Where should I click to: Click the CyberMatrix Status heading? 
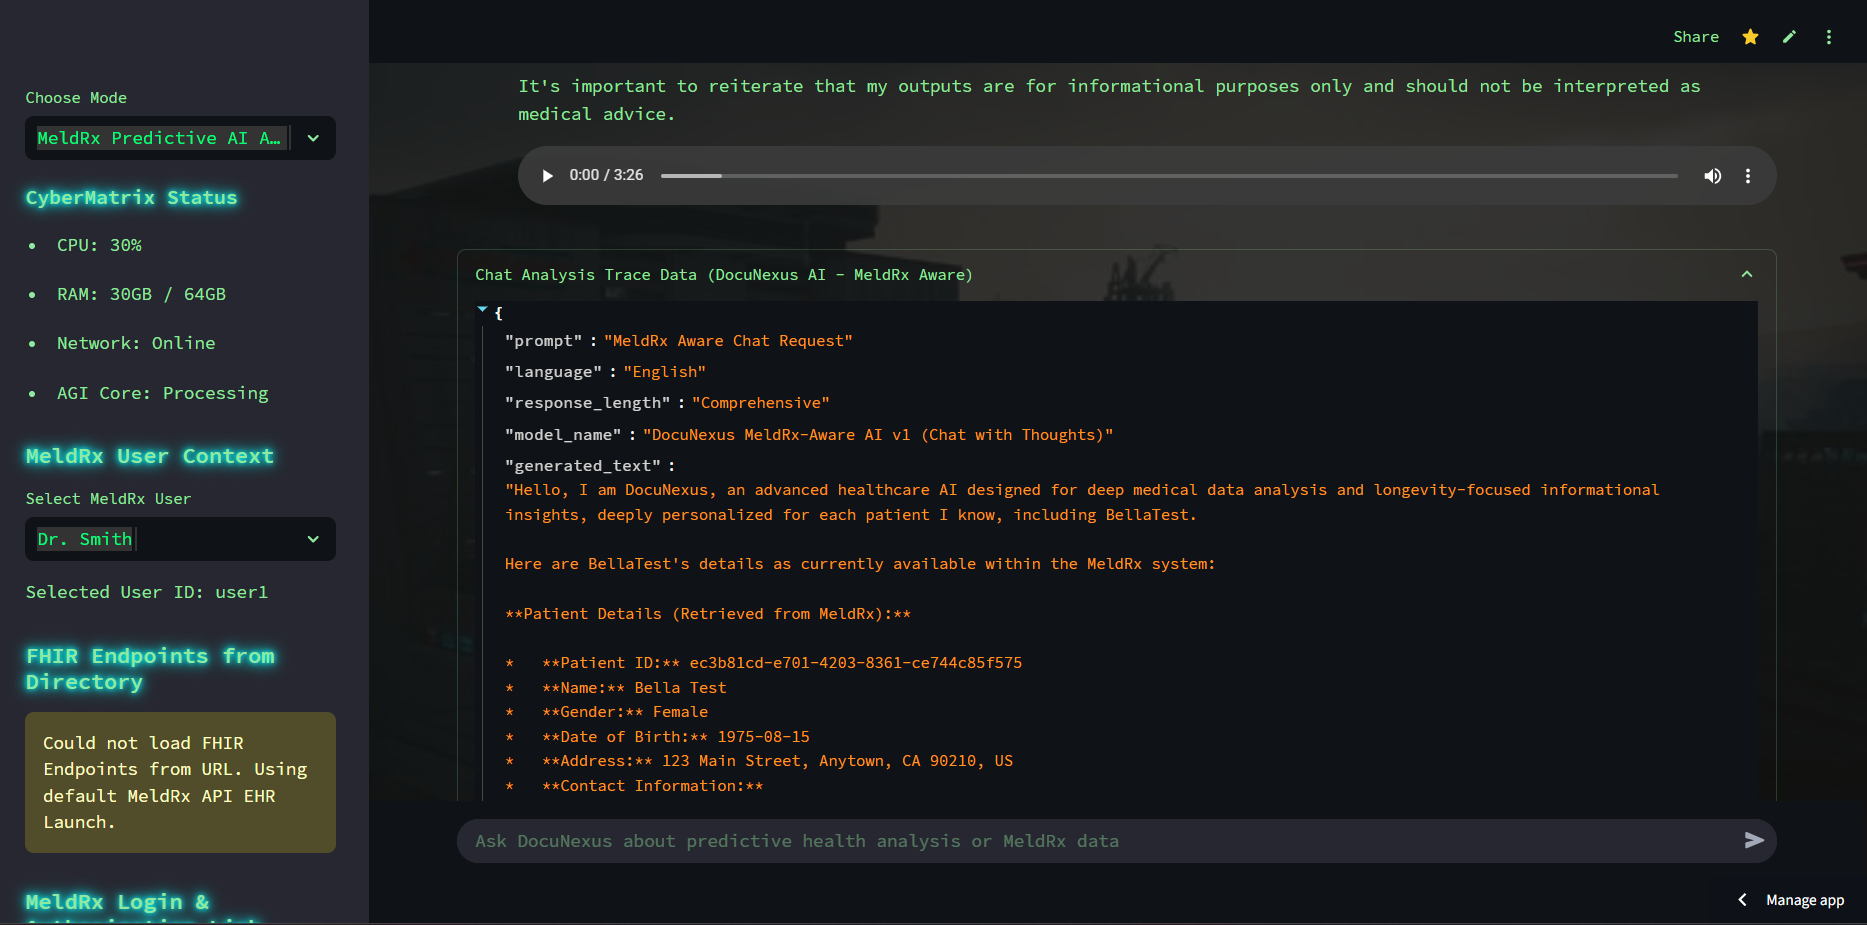[x=132, y=198]
